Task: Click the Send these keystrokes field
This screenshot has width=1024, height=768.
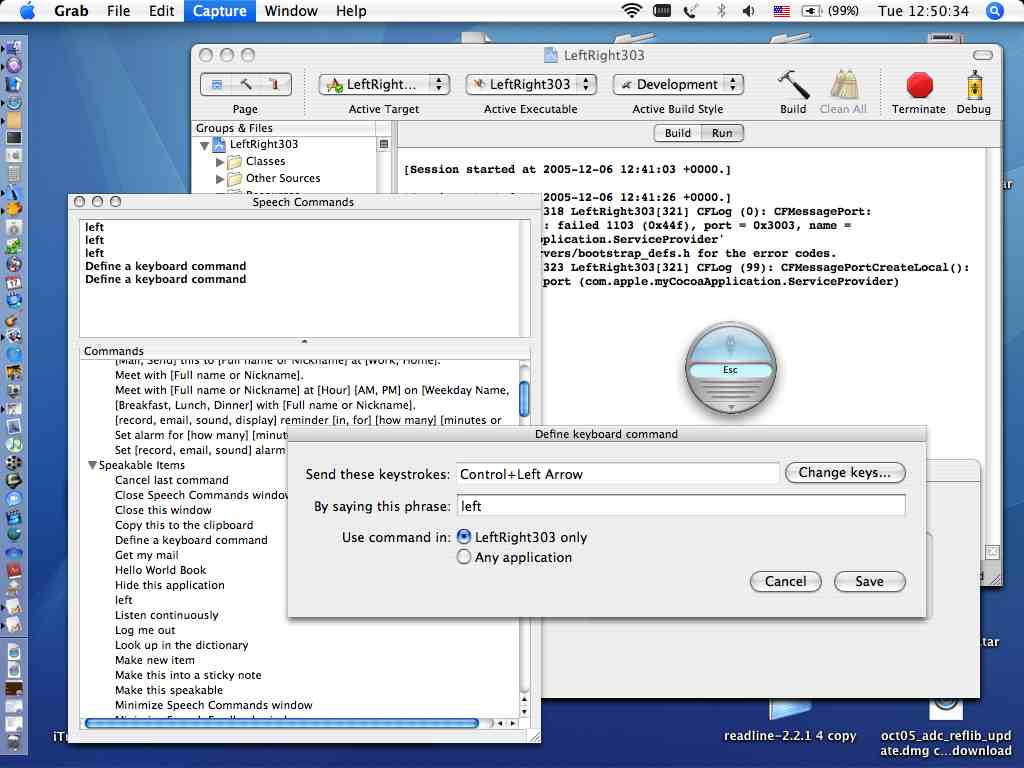Action: pos(618,474)
